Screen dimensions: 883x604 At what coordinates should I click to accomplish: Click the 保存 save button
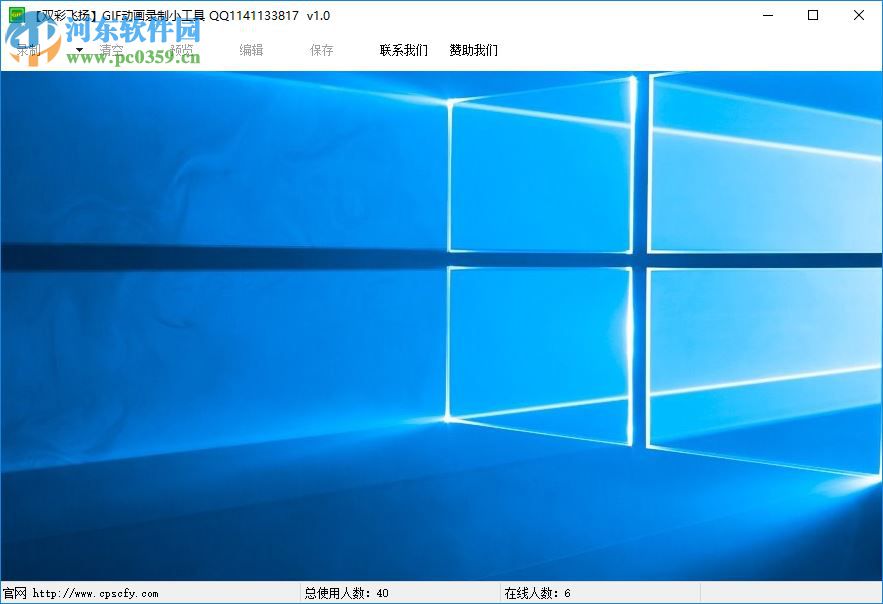pos(322,50)
